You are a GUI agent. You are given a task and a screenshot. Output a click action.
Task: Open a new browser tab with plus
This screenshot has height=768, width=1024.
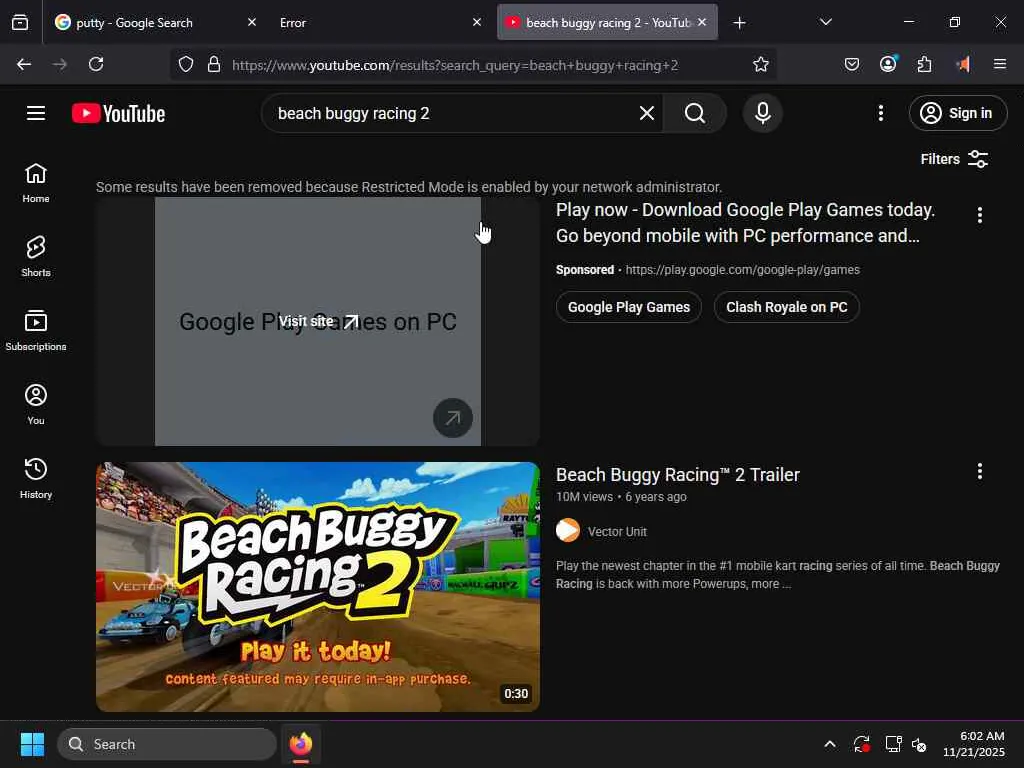click(739, 23)
